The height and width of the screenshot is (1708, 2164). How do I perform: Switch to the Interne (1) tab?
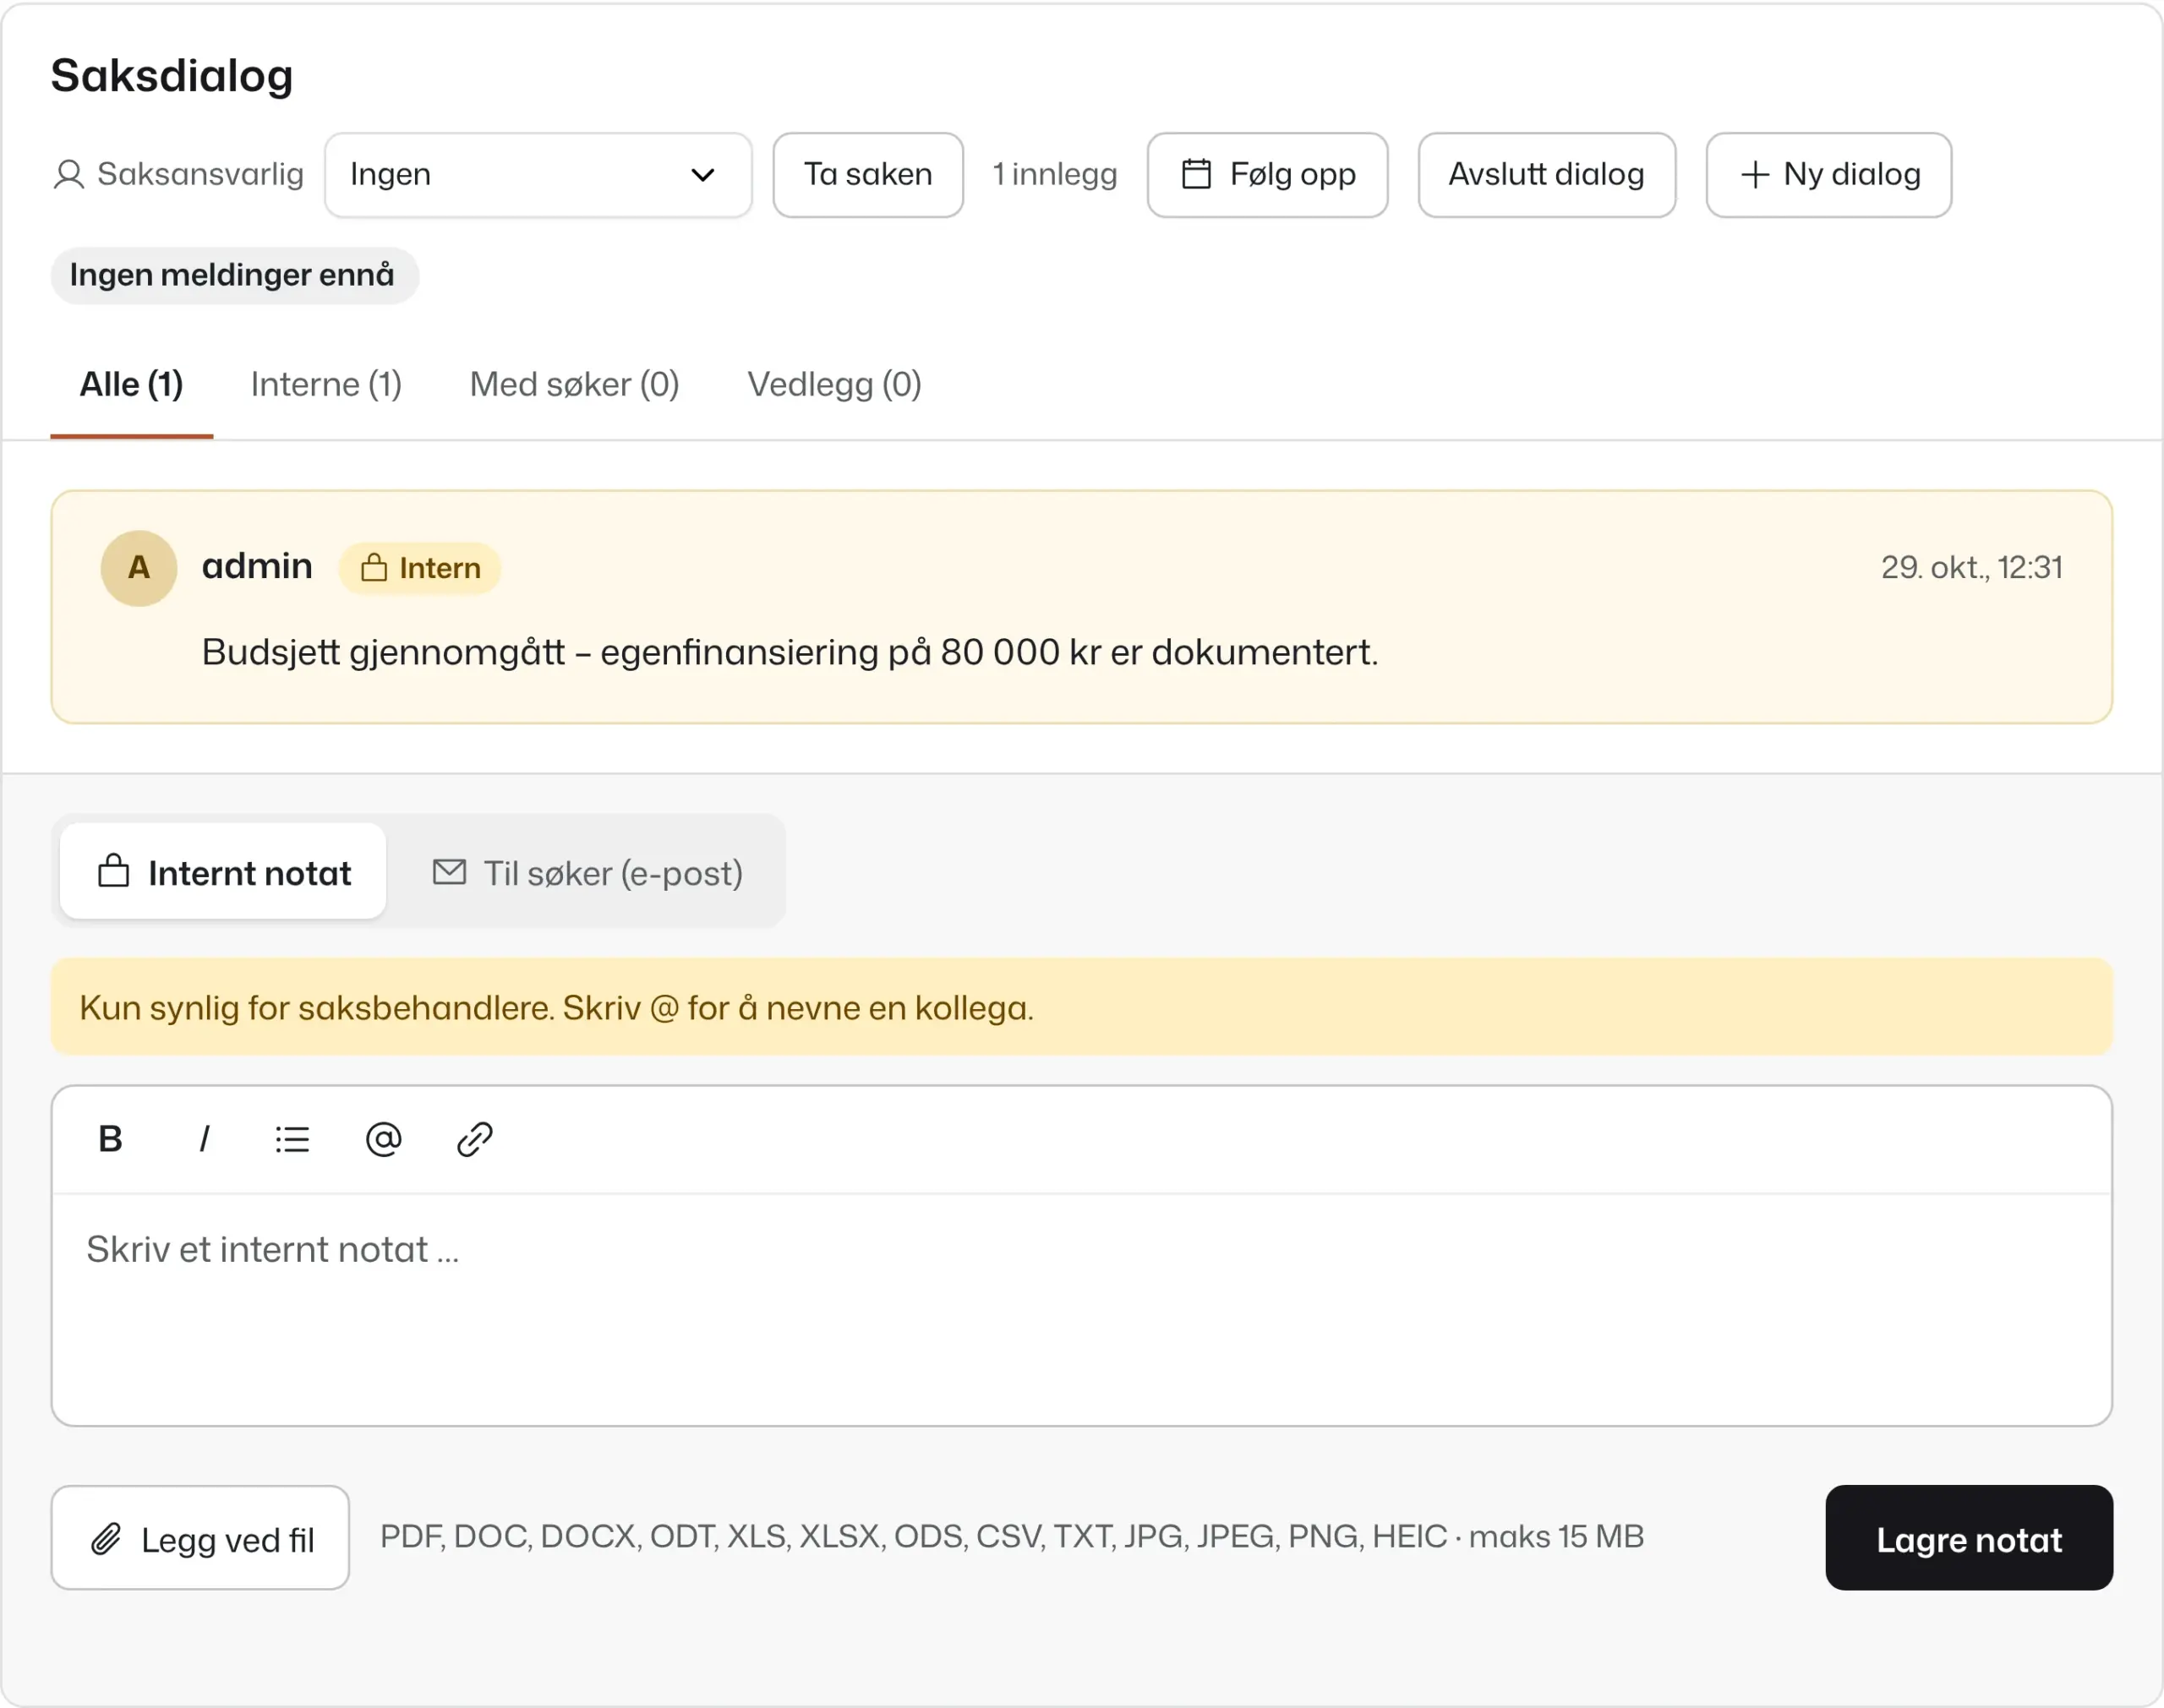coord(326,385)
